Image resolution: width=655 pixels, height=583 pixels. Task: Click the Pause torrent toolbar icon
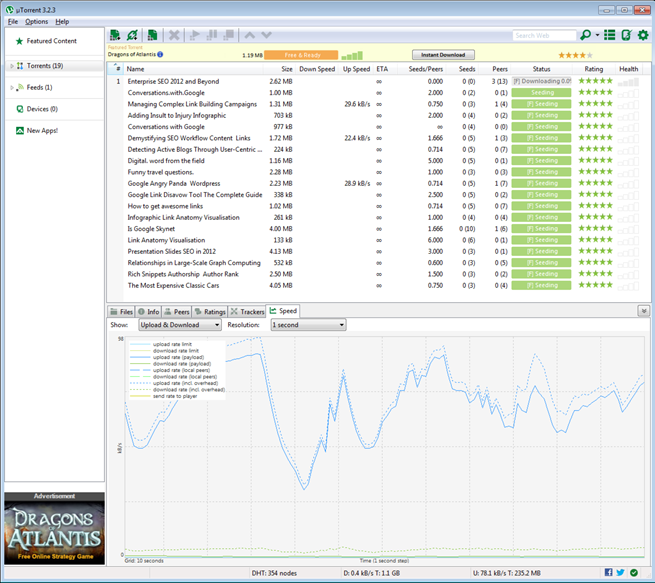pyautogui.click(x=212, y=35)
